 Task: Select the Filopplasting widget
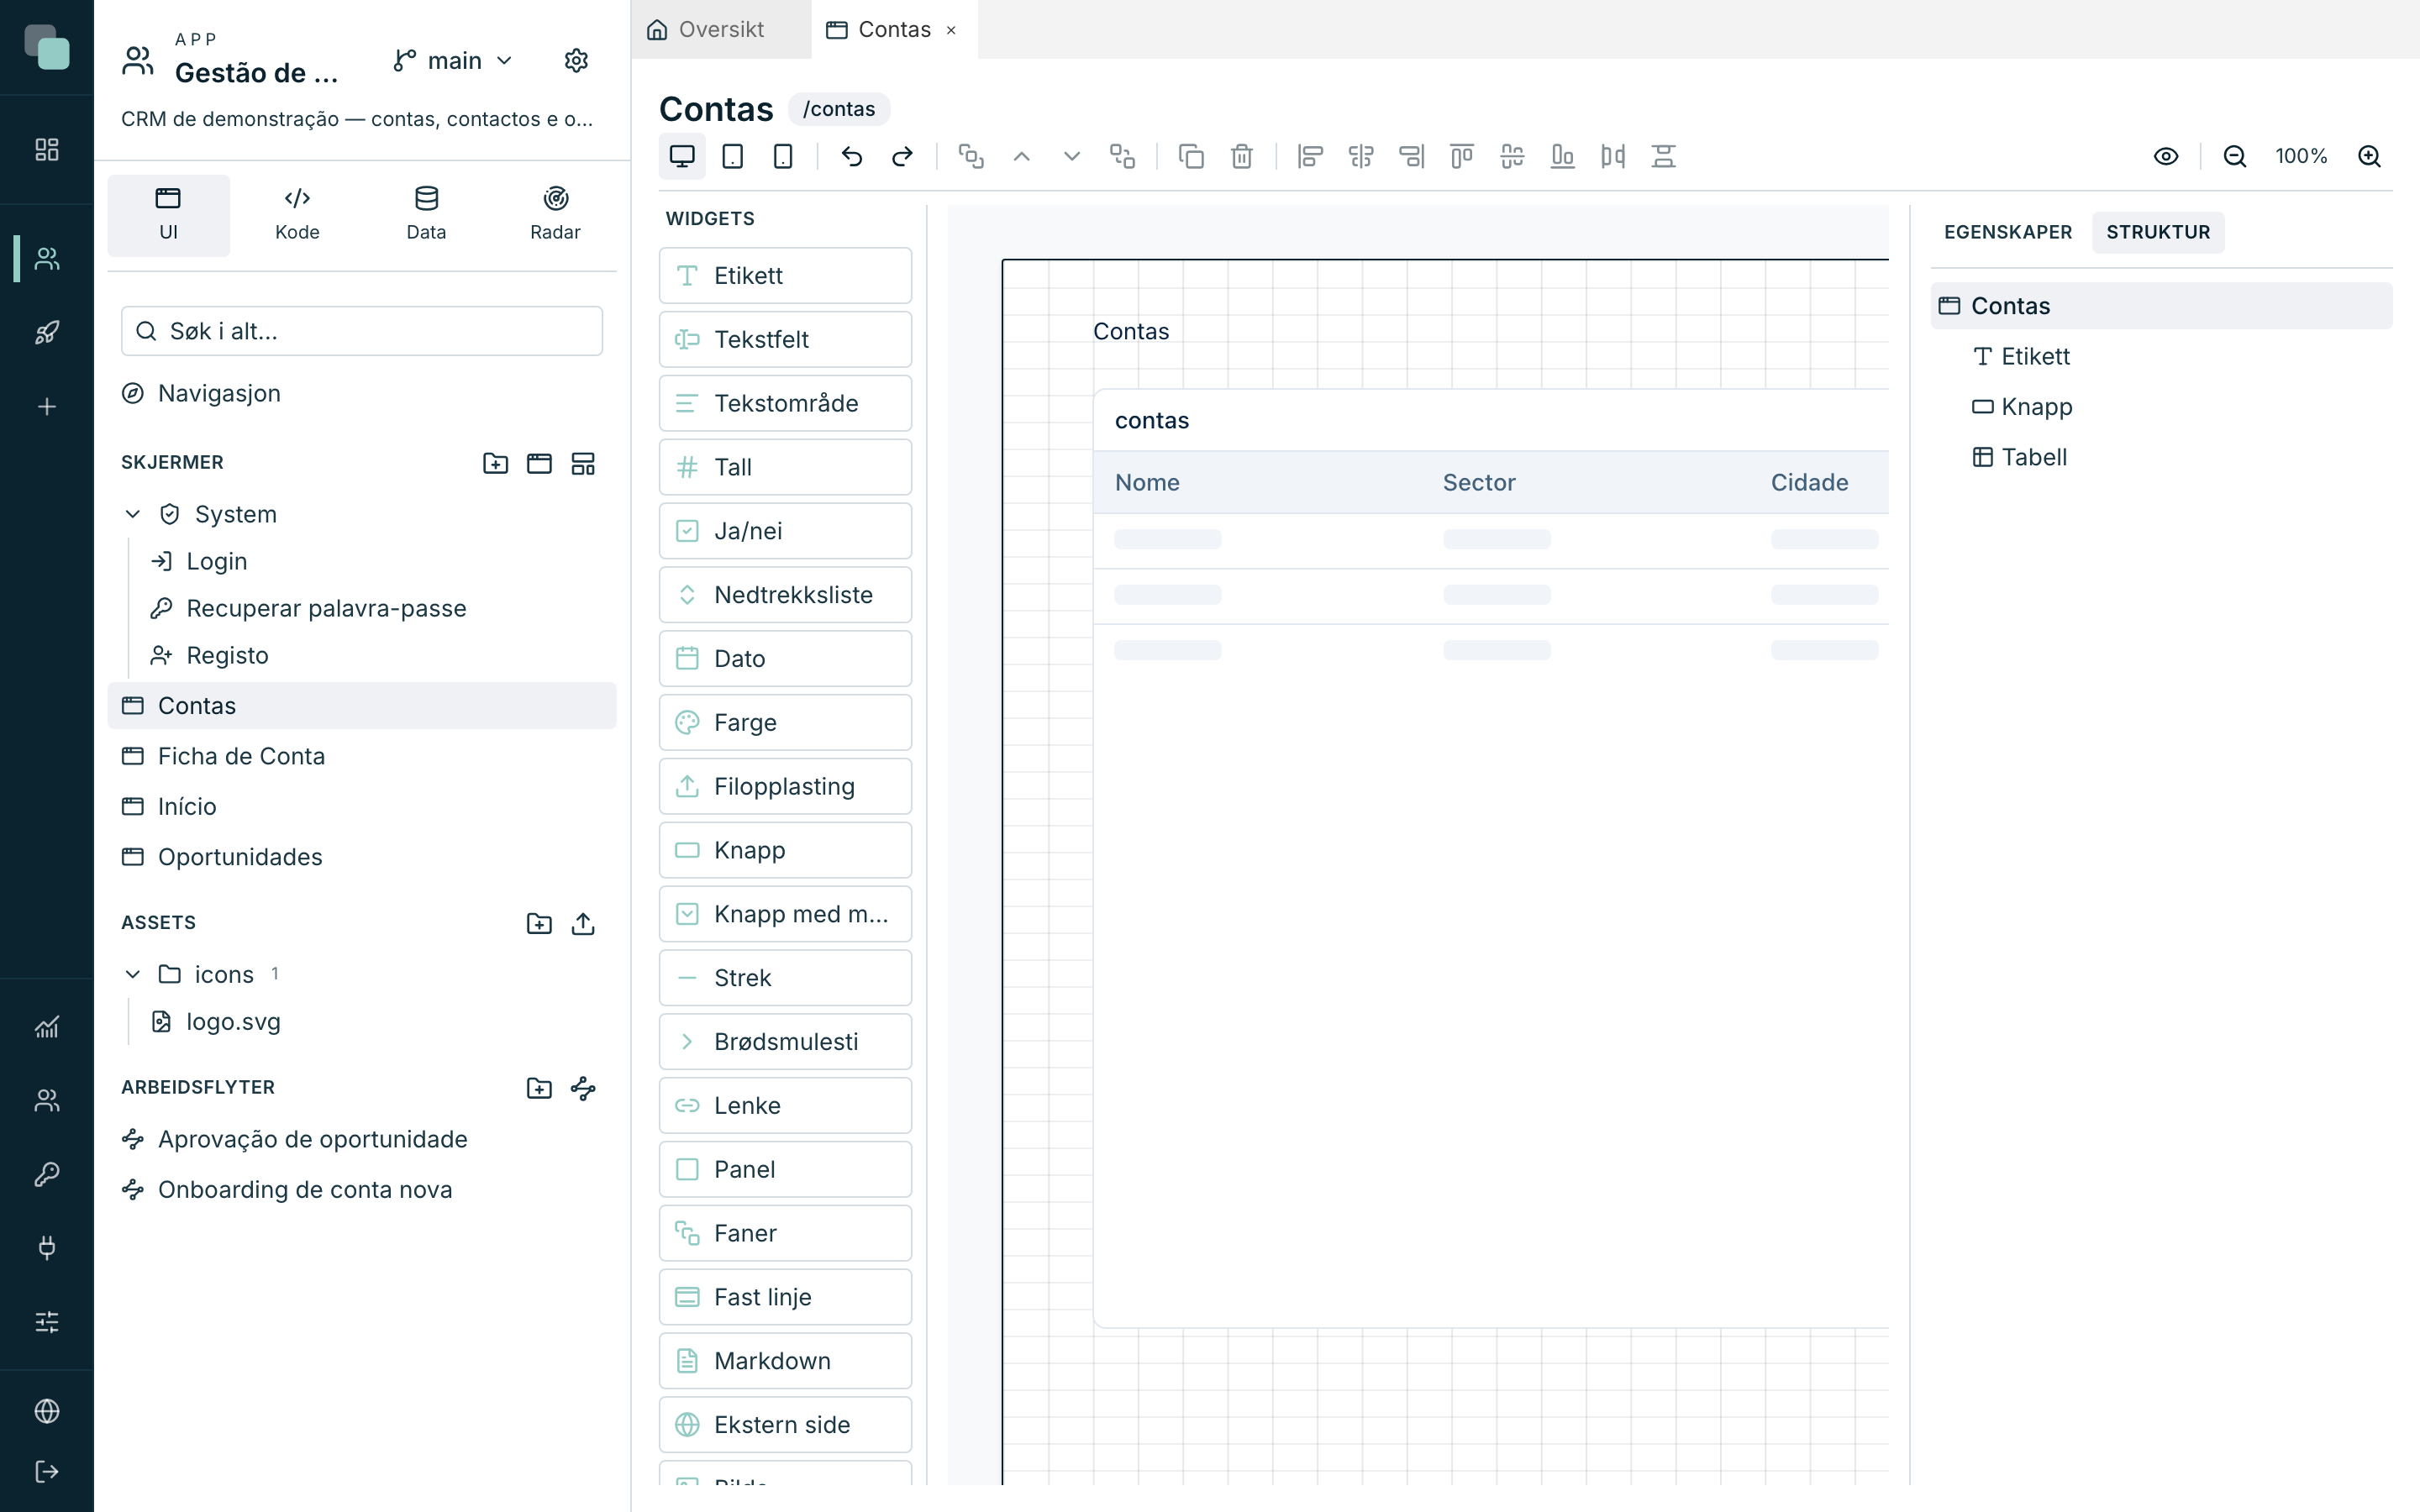785,787
